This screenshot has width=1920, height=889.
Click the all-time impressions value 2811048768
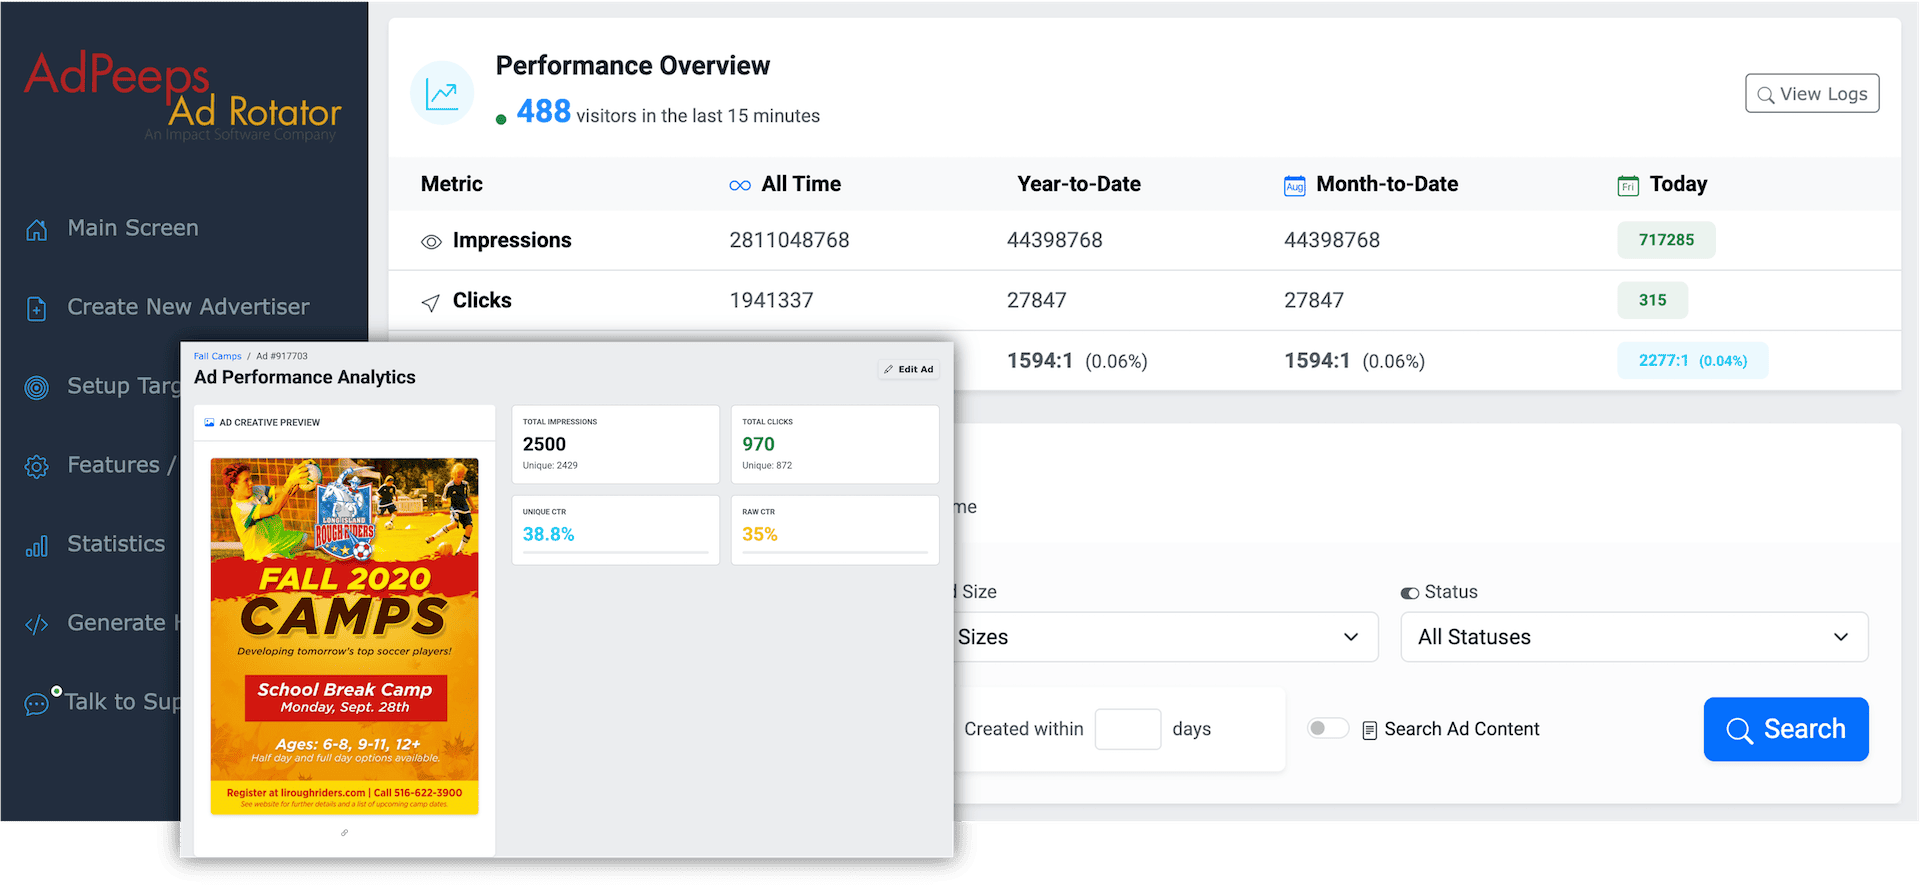coord(789,240)
